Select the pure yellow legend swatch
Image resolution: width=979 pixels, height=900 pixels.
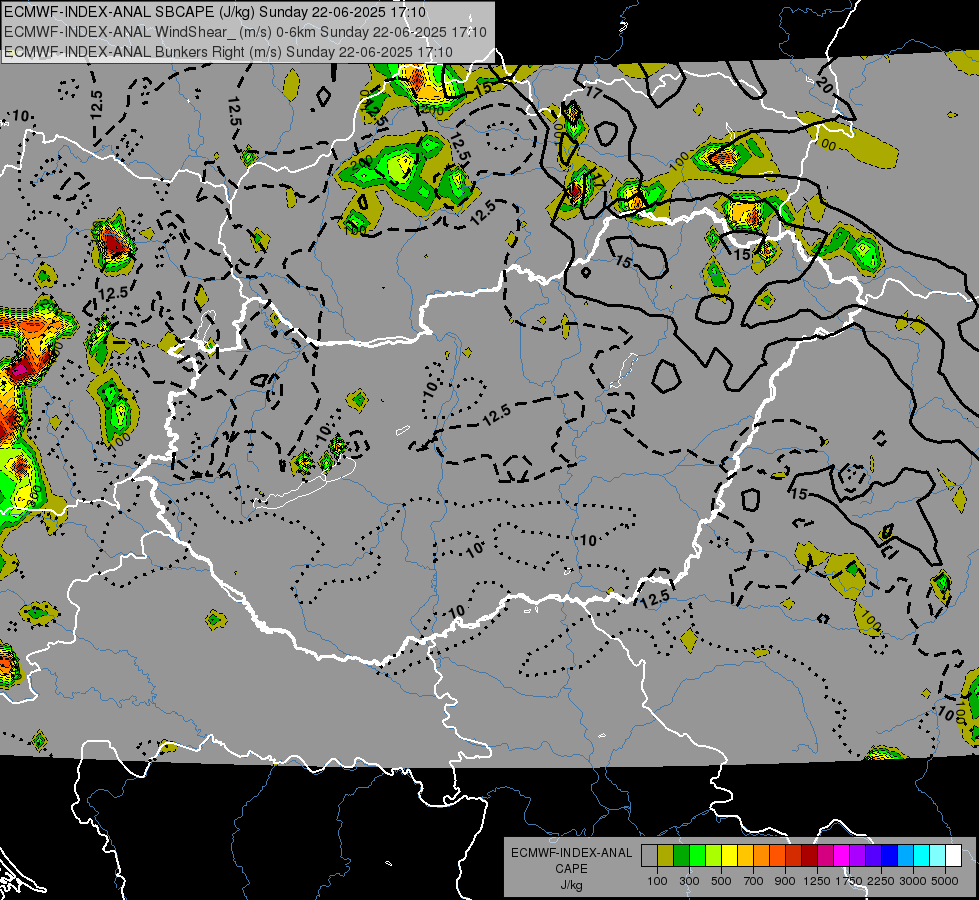click(729, 855)
